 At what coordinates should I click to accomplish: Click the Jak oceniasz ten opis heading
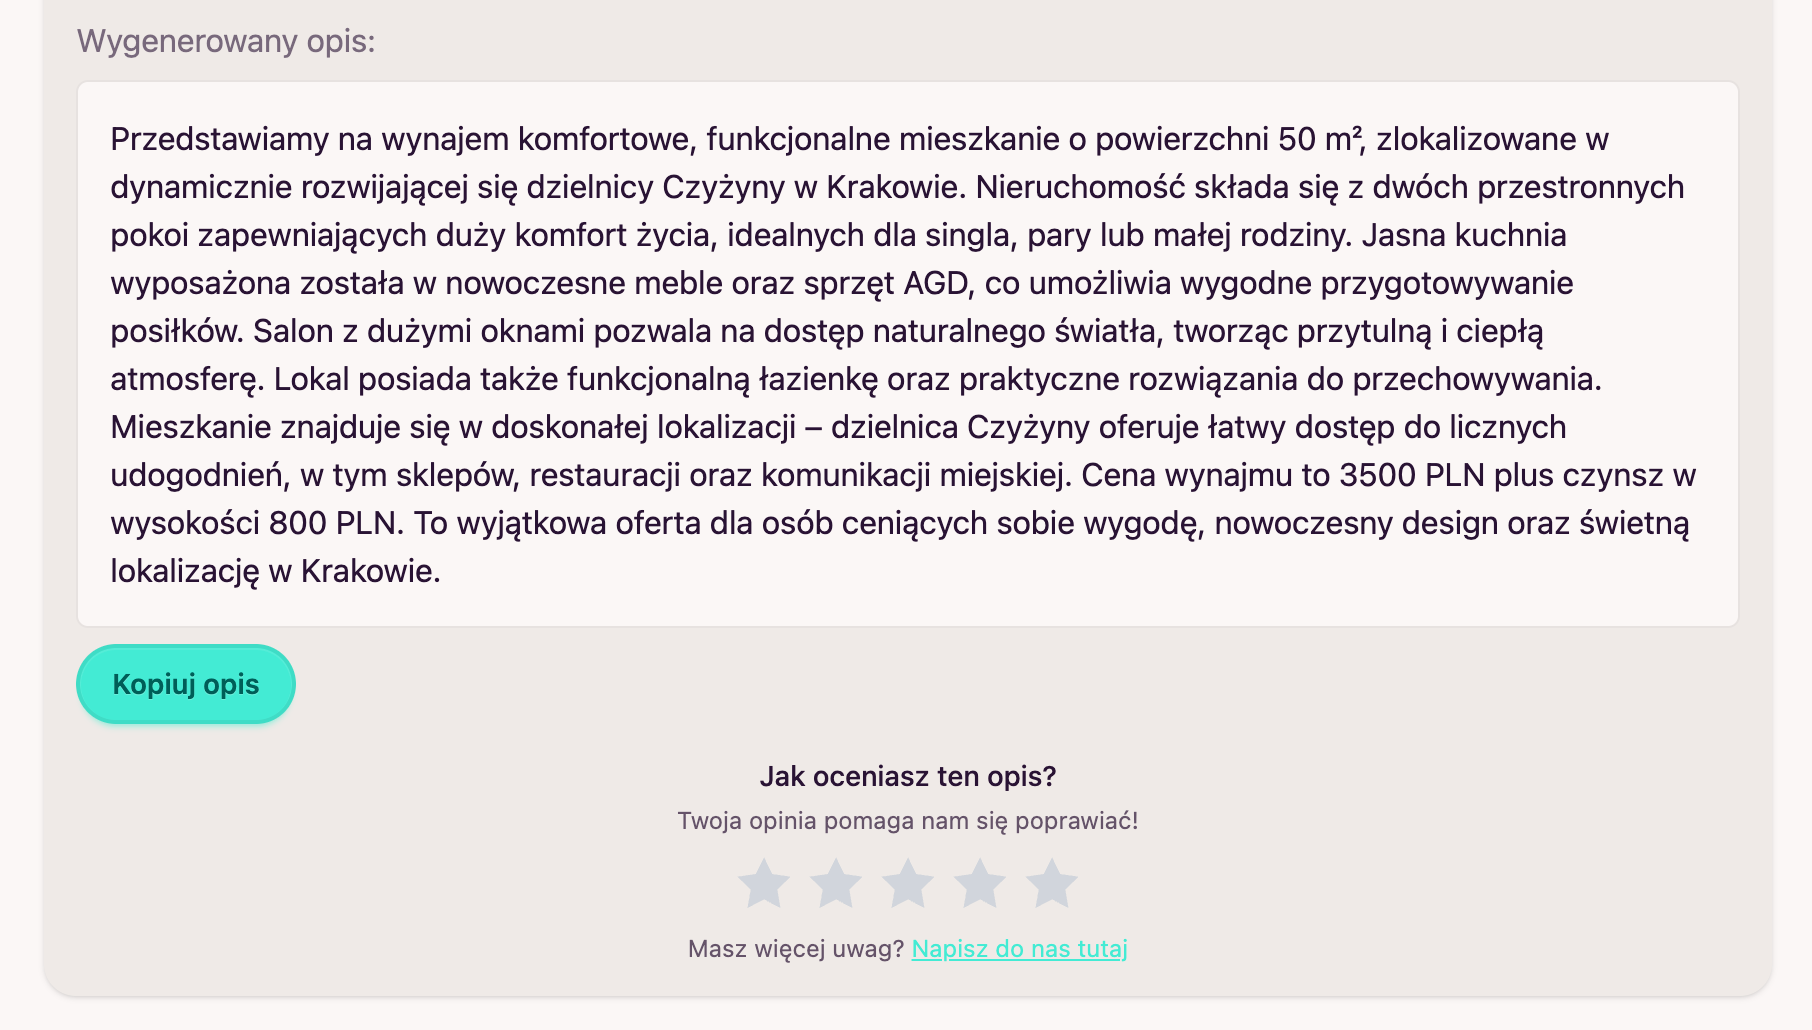point(911,775)
